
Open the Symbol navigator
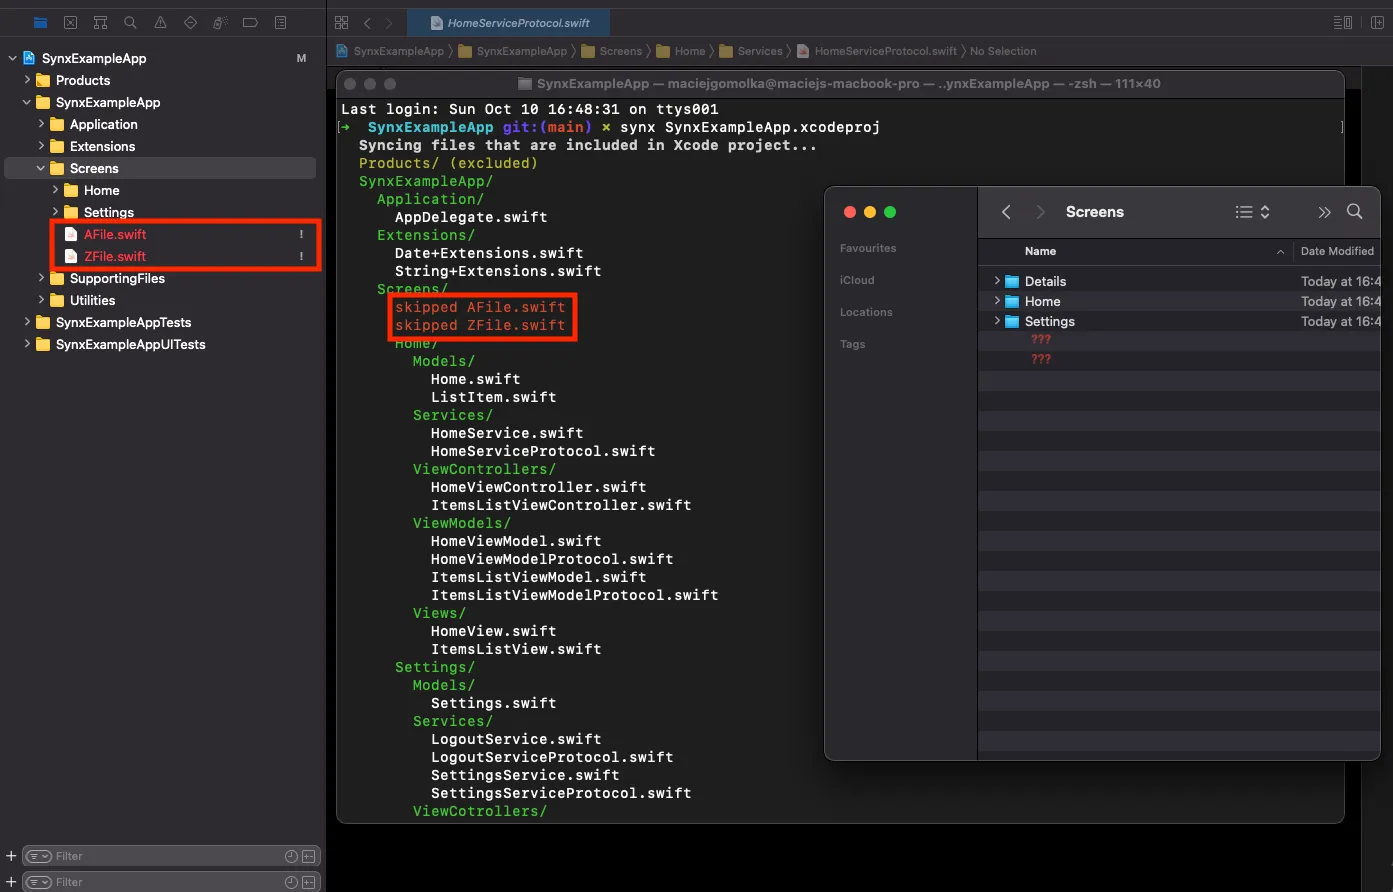(x=100, y=22)
